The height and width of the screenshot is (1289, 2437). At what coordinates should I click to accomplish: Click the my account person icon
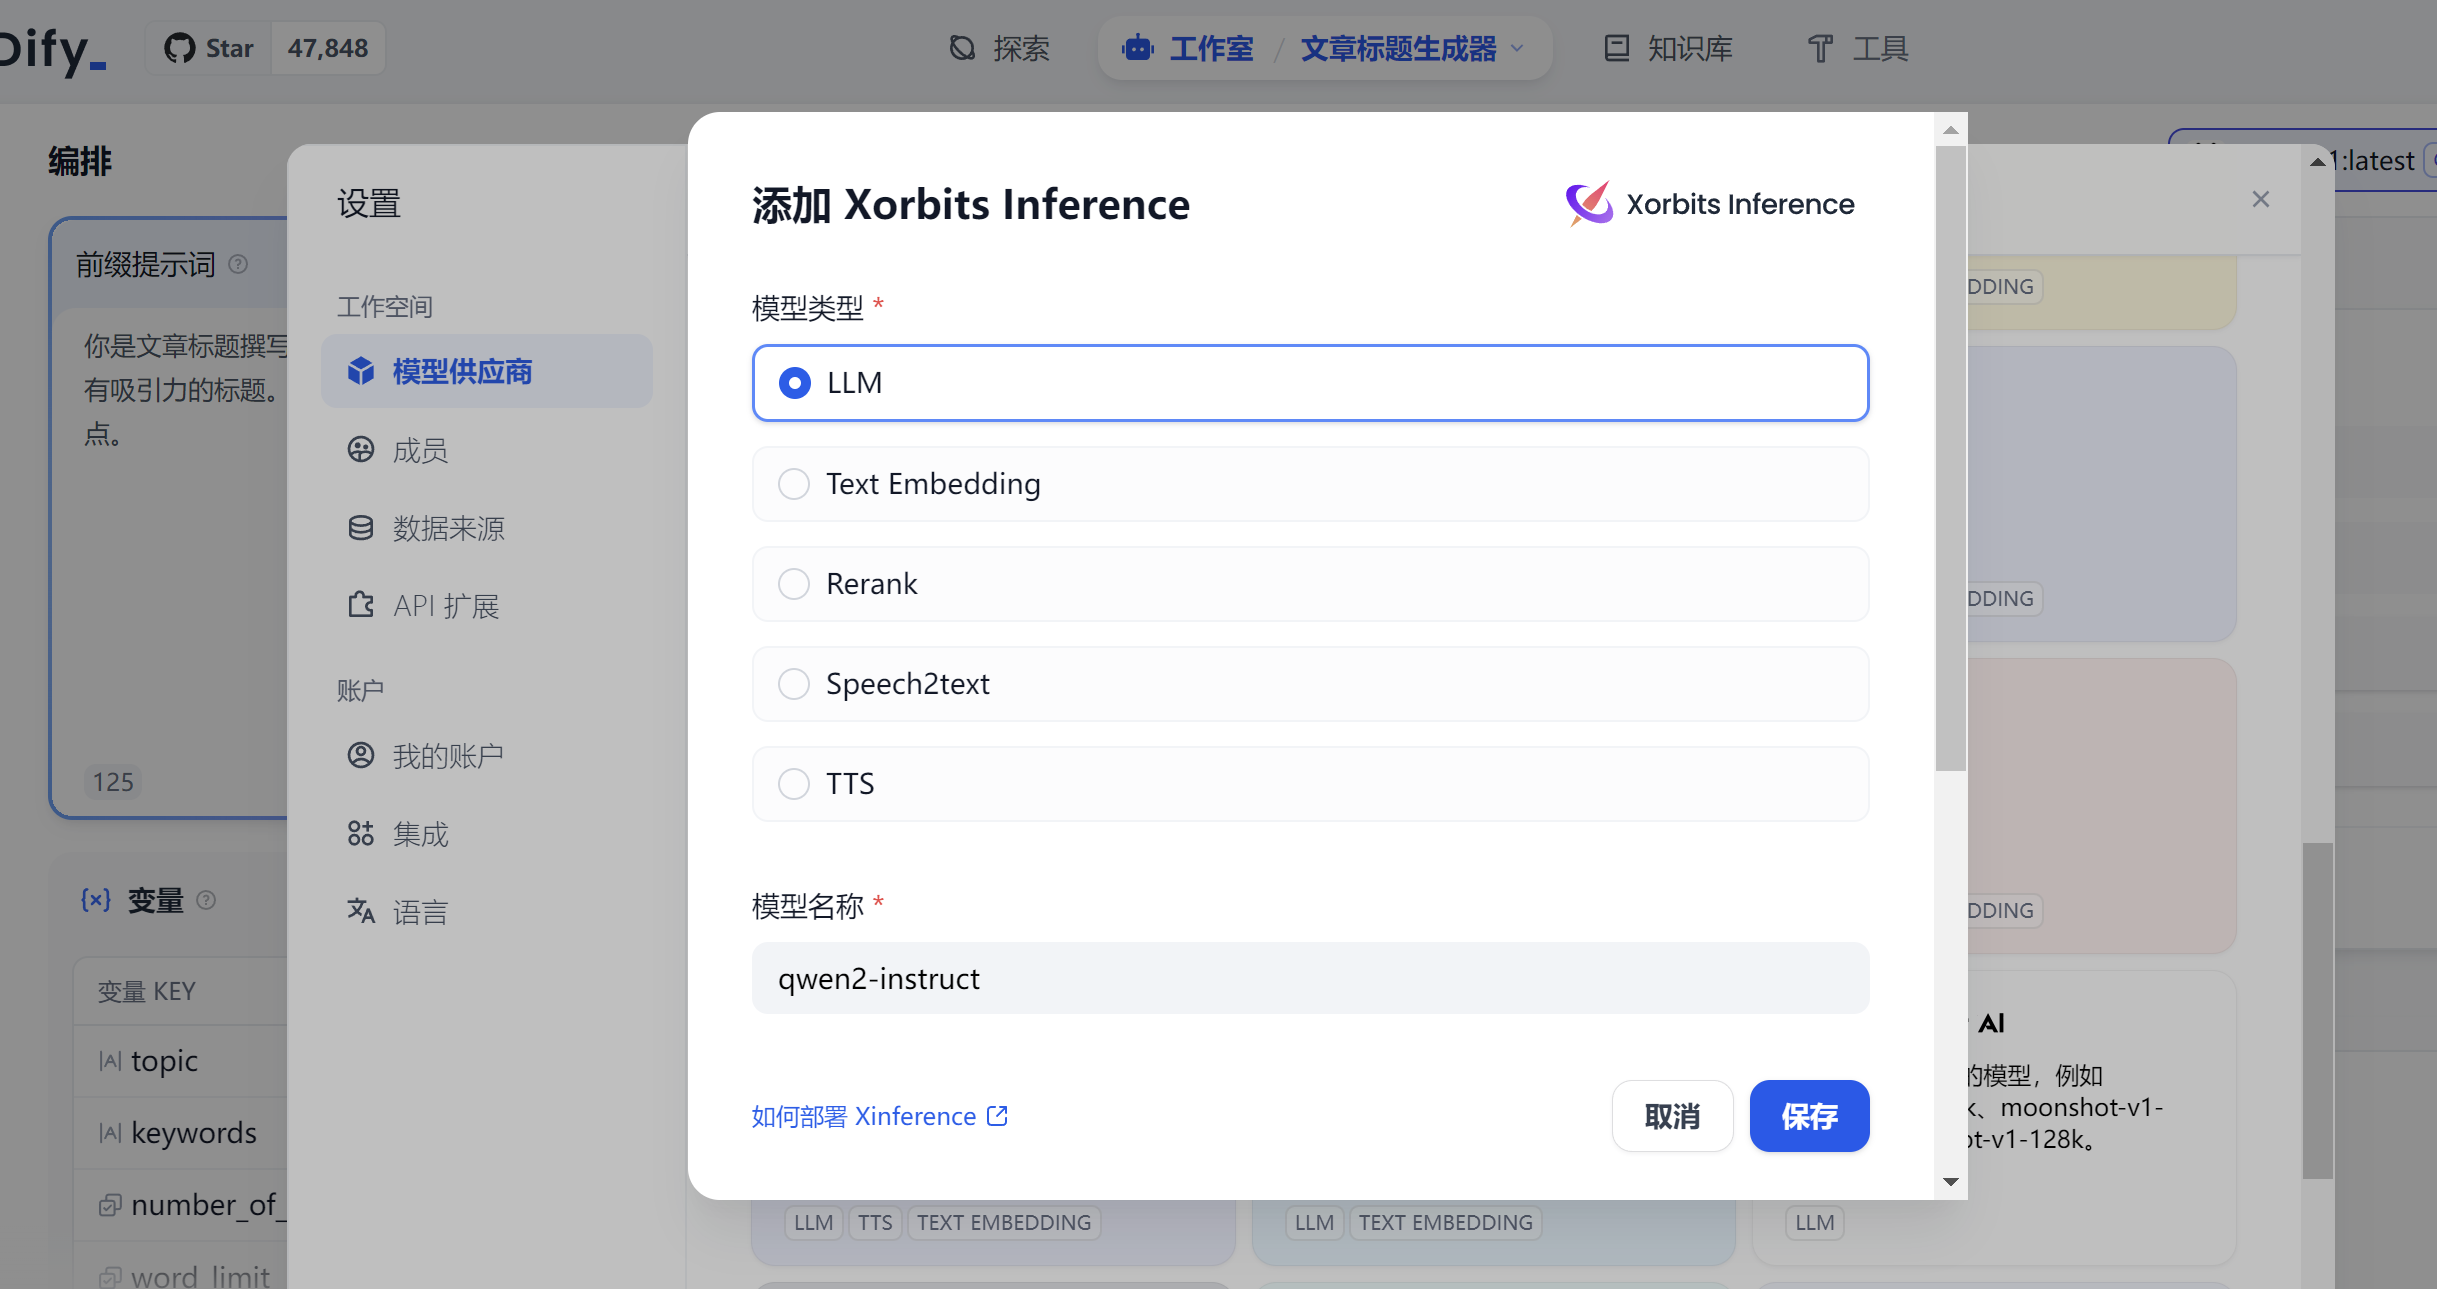(x=361, y=755)
